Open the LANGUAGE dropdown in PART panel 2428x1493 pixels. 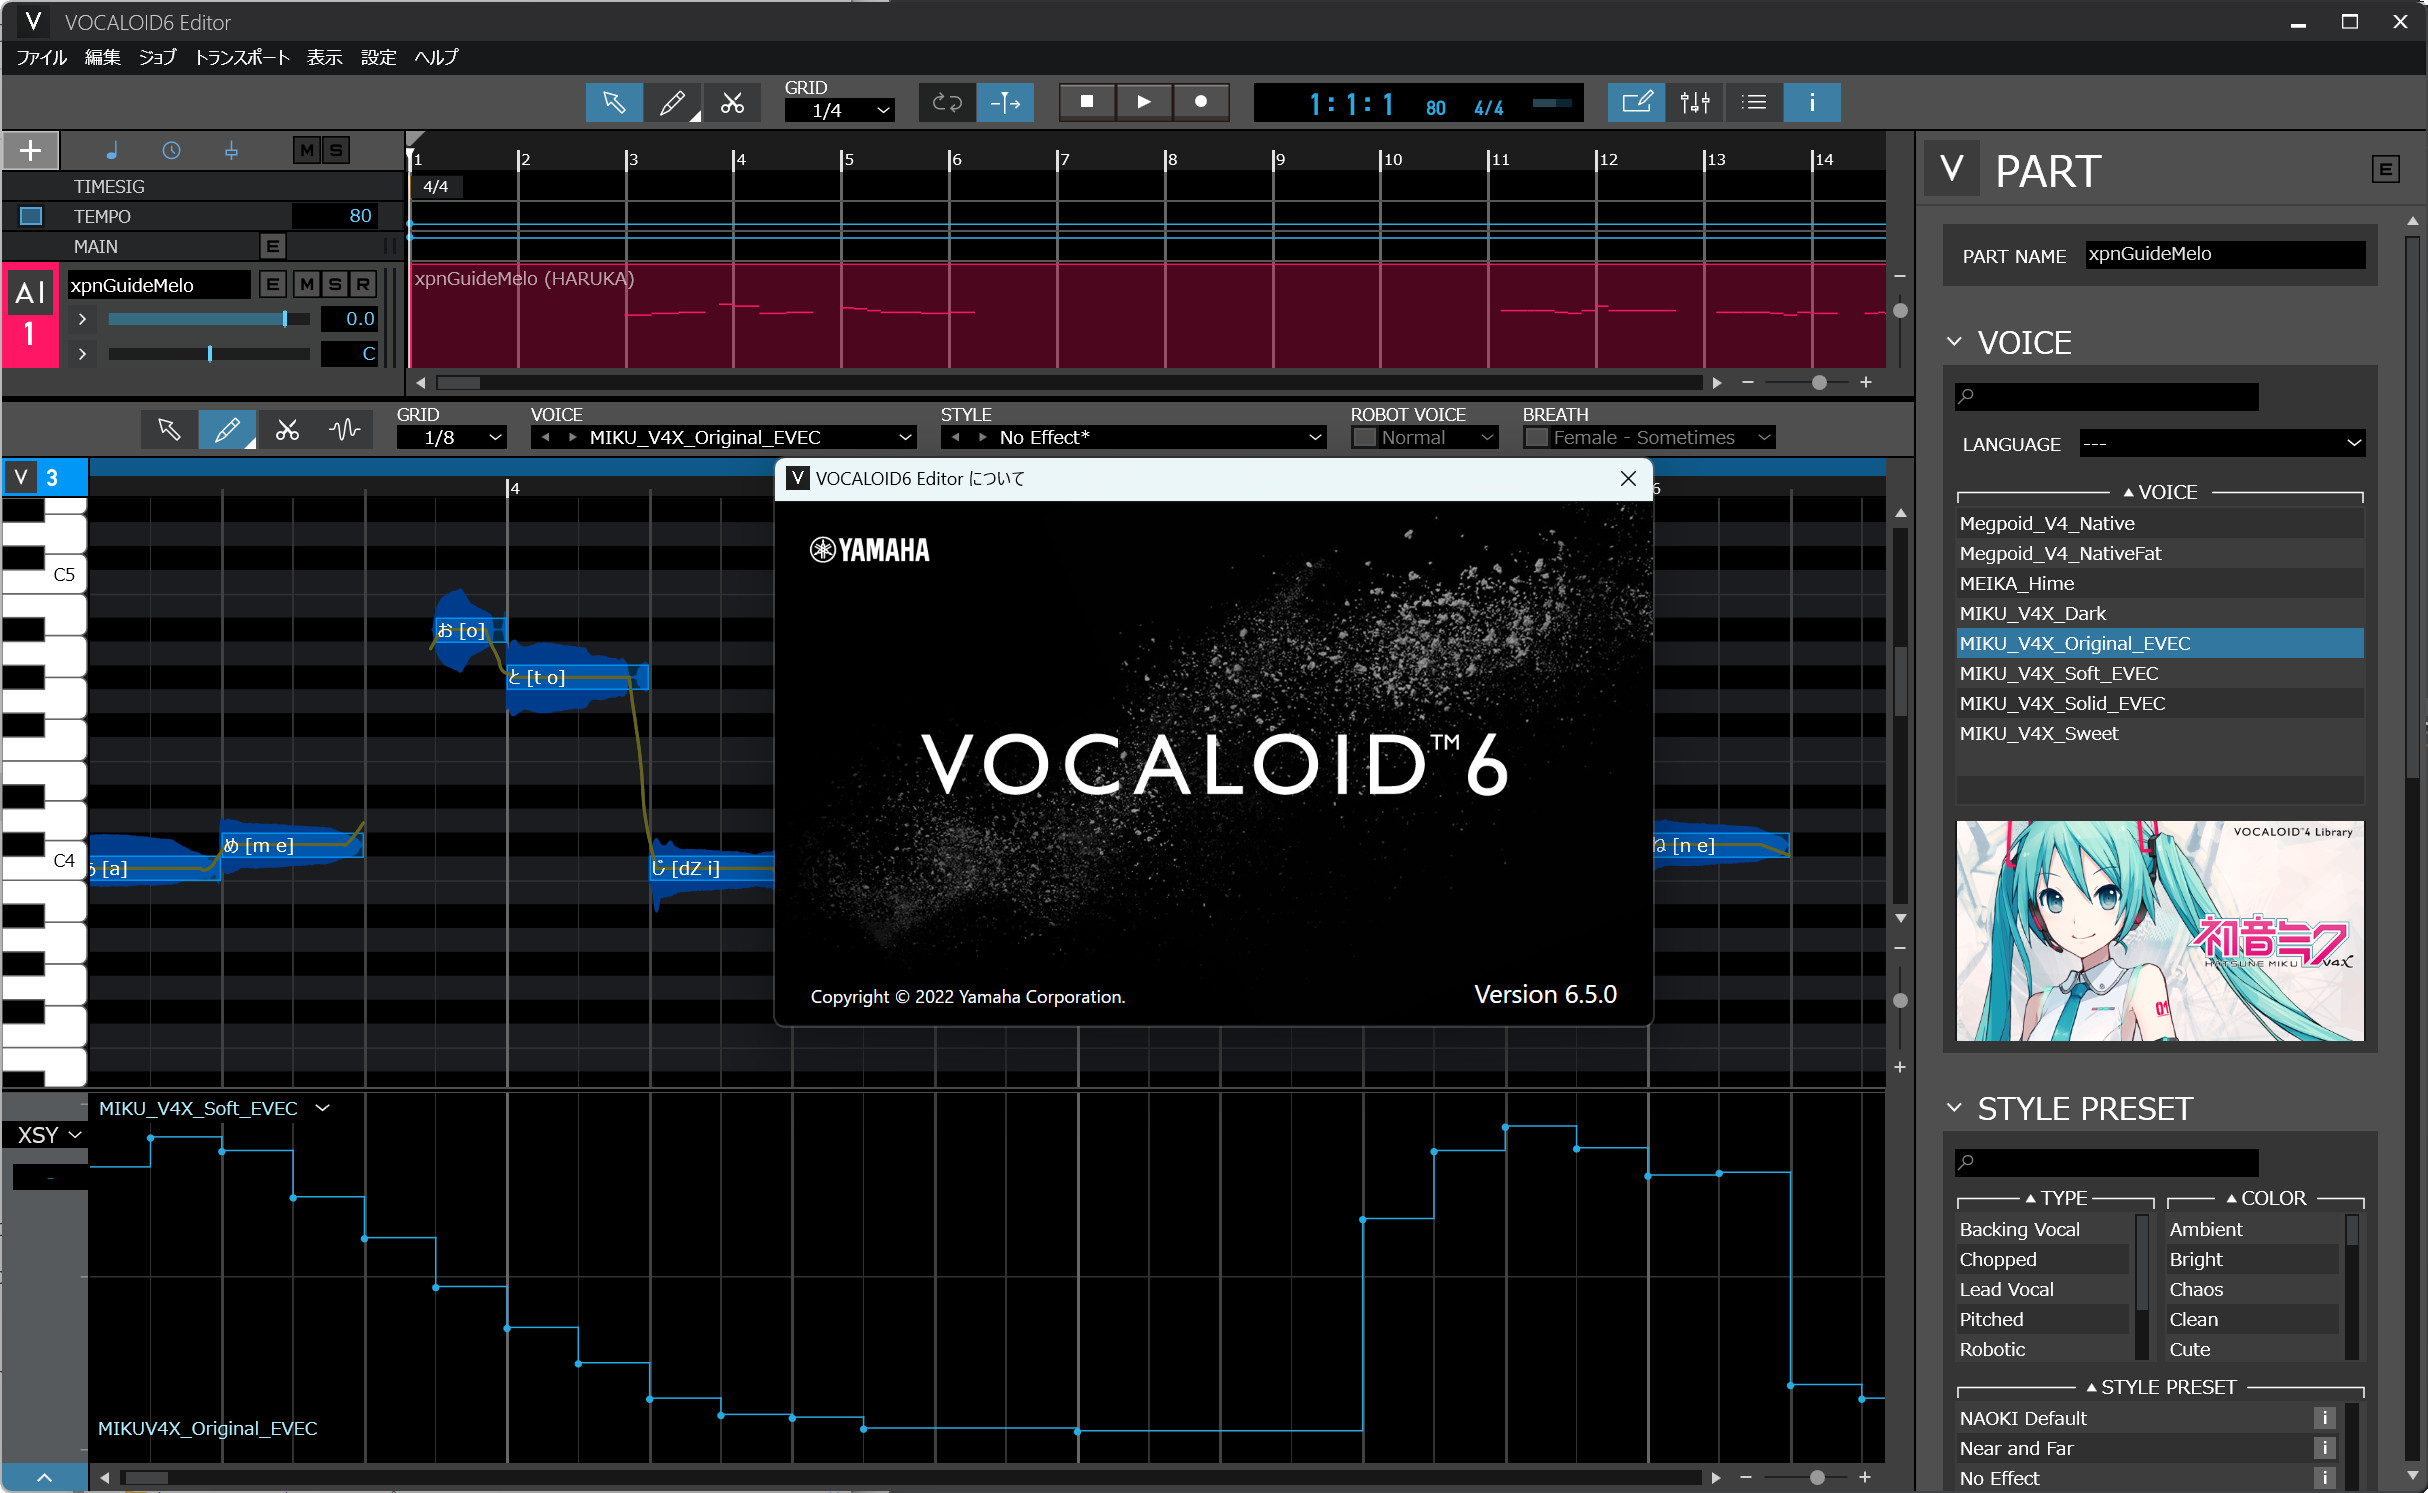pos(2222,444)
